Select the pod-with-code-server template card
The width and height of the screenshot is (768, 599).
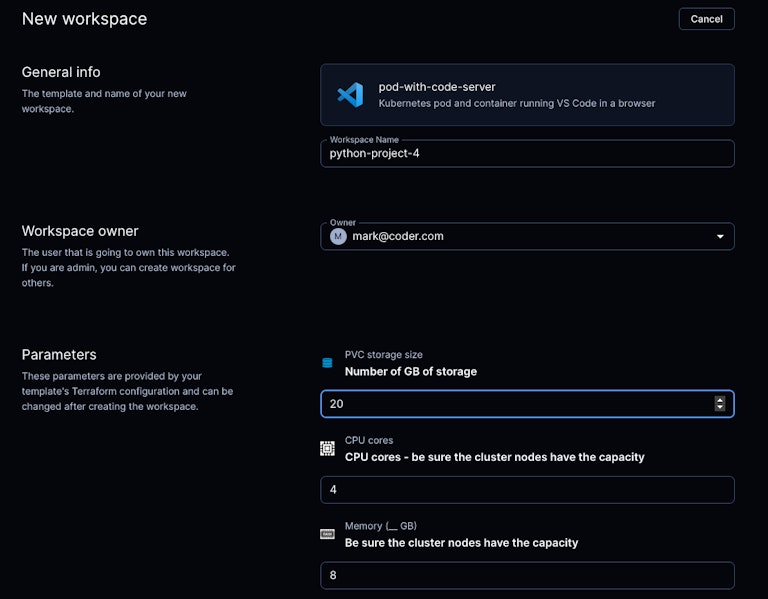pos(527,95)
